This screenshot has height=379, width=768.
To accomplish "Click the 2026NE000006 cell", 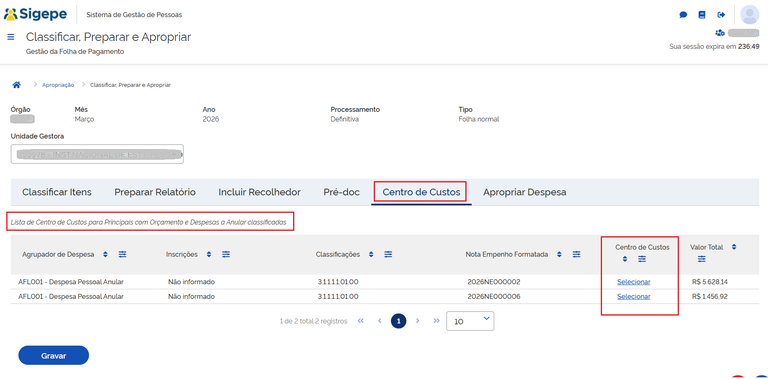I will [494, 297].
